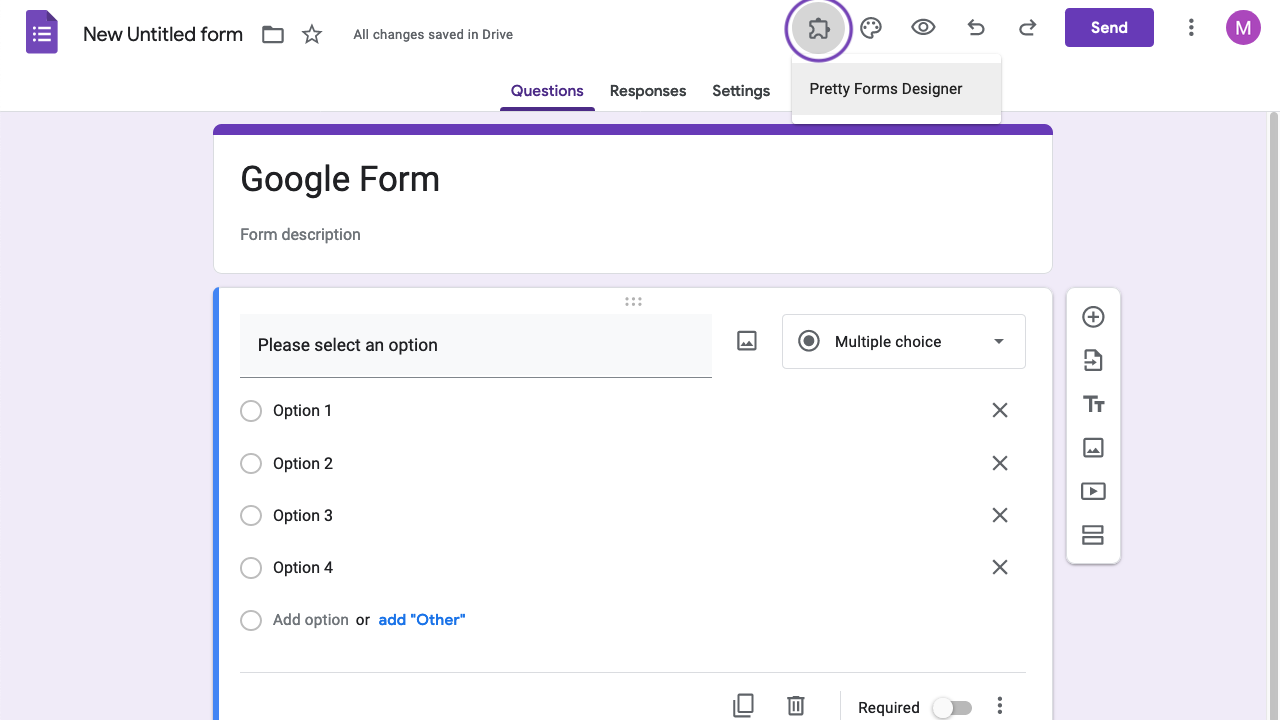The image size is (1280, 720).
Task: Select Option 4 radio button
Action: (251, 568)
